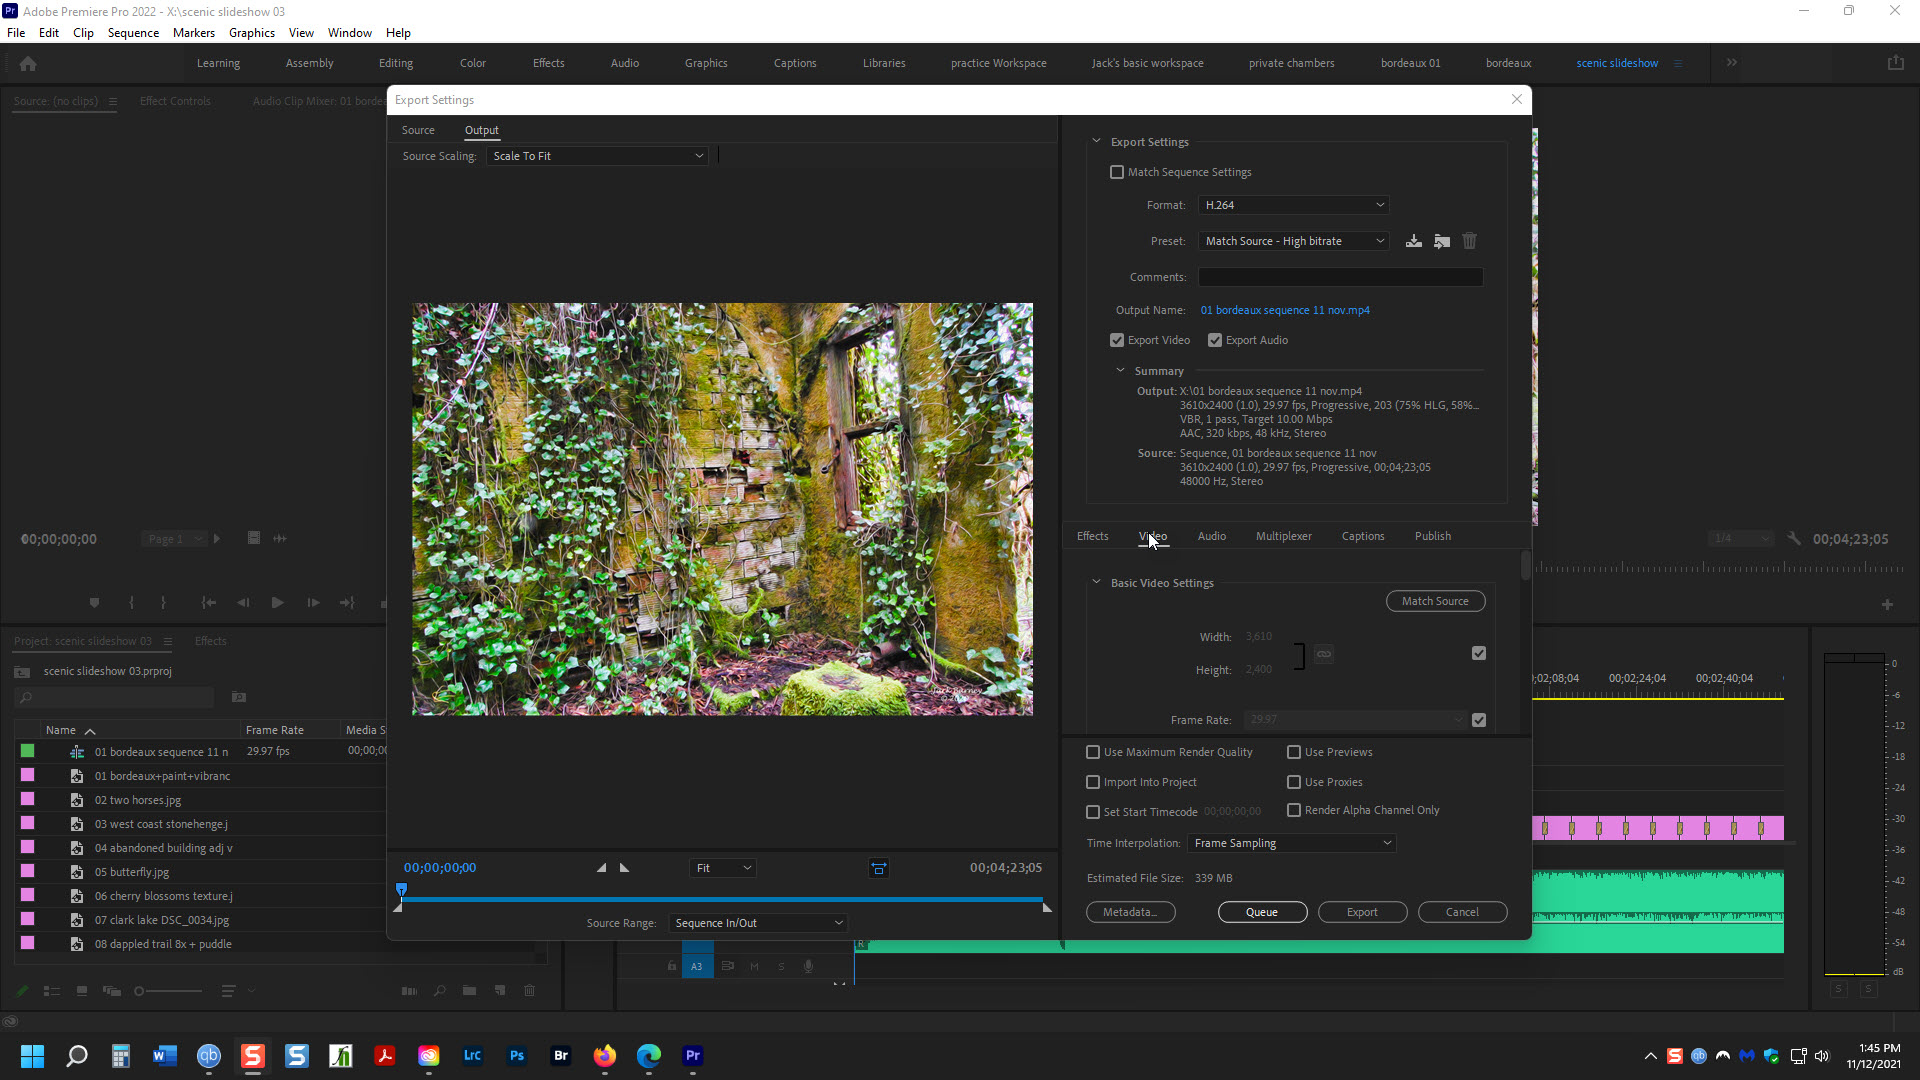This screenshot has height=1080, width=1920.
Task: Toggle the link between width and height
Action: 1323,654
